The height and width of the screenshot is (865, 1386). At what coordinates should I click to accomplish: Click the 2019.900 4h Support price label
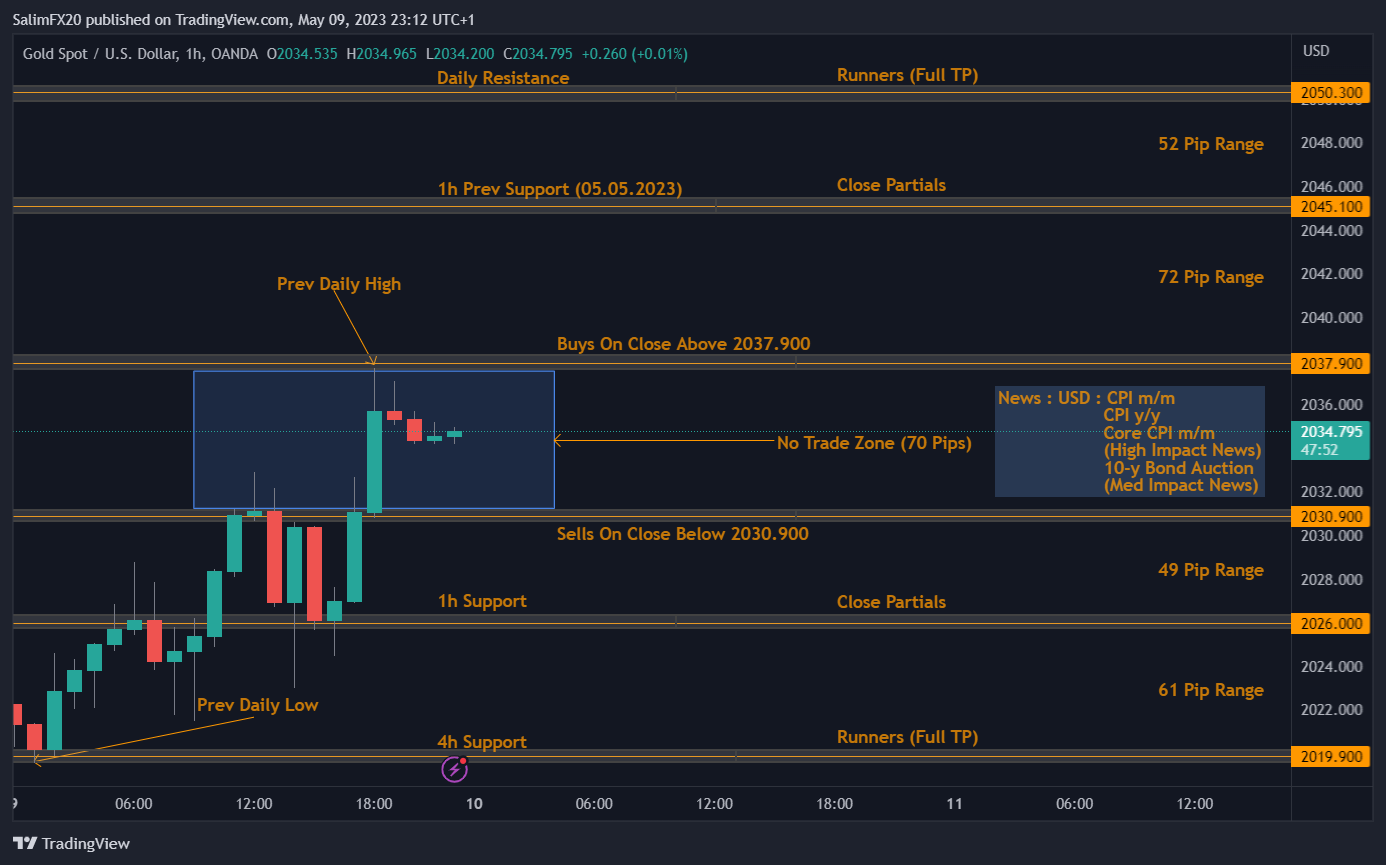pyautogui.click(x=1330, y=757)
